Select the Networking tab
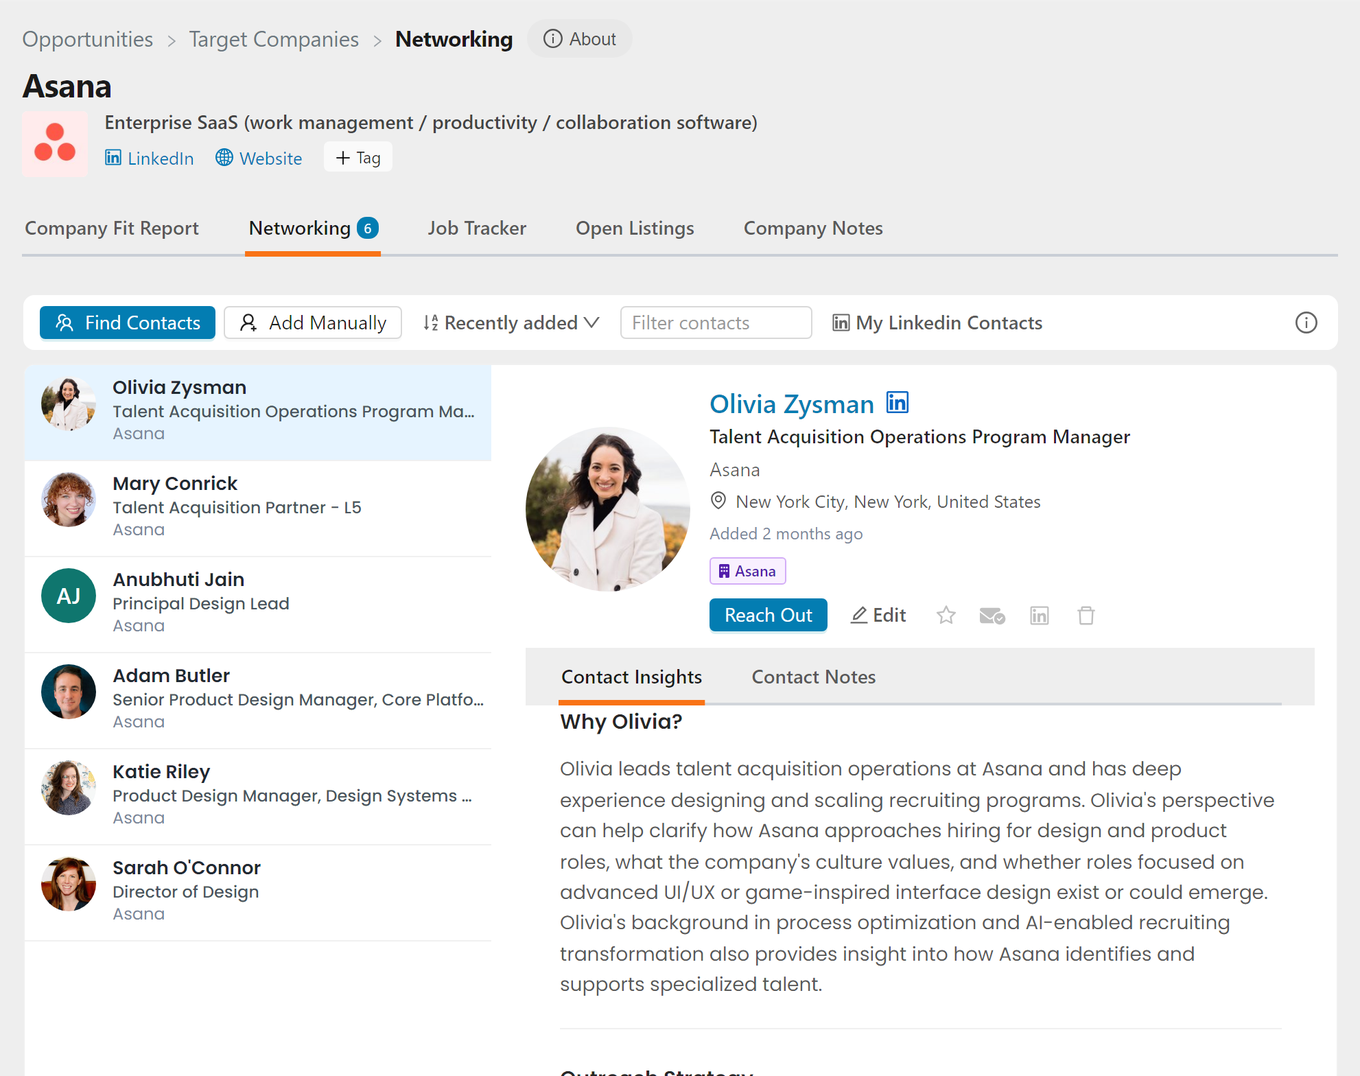 pyautogui.click(x=313, y=228)
